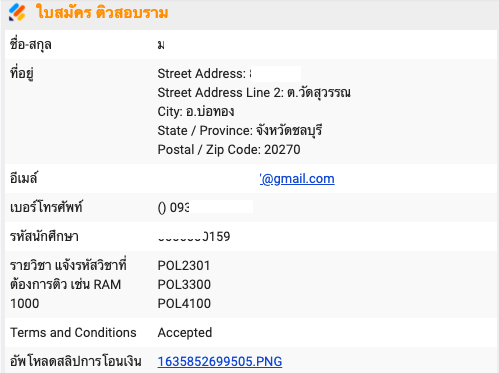Image resolution: width=499 pixels, height=373 pixels.
Task: Click the Accepted terms value
Action: click(x=185, y=333)
